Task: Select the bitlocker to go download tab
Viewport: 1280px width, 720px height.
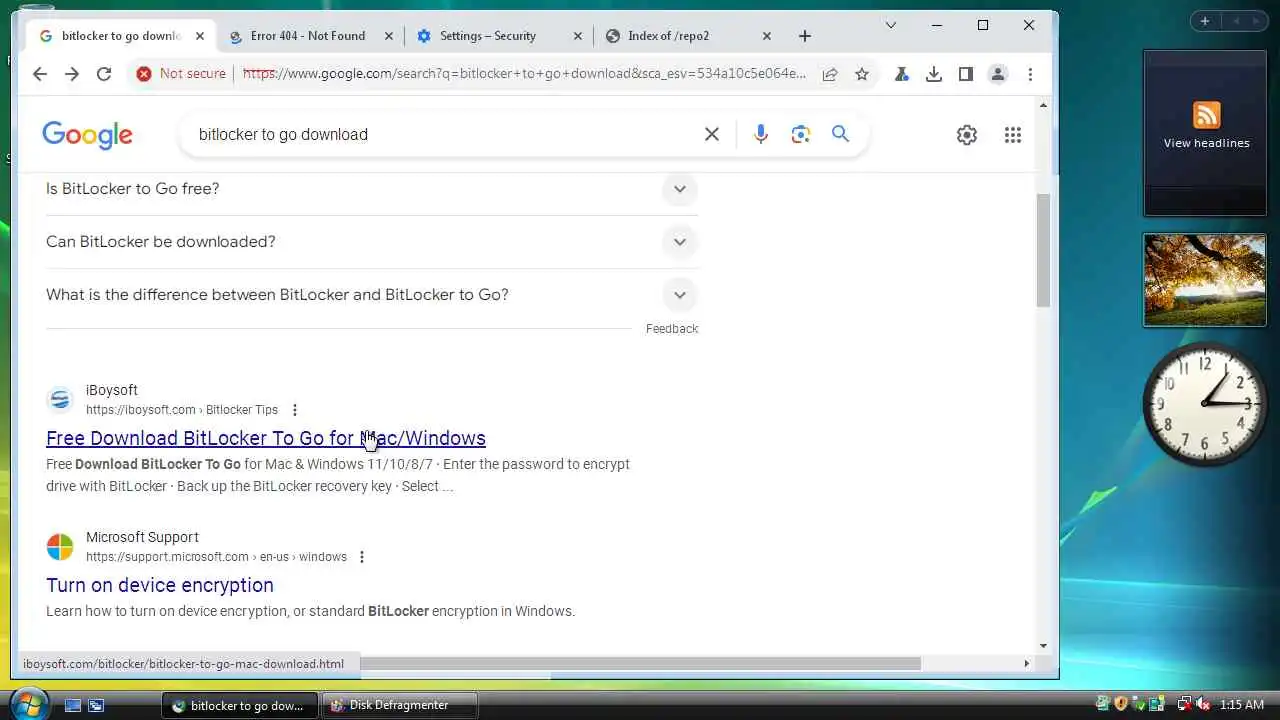Action: pyautogui.click(x=120, y=36)
